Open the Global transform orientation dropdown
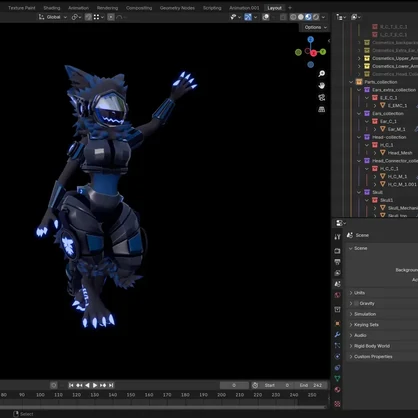 53,17
